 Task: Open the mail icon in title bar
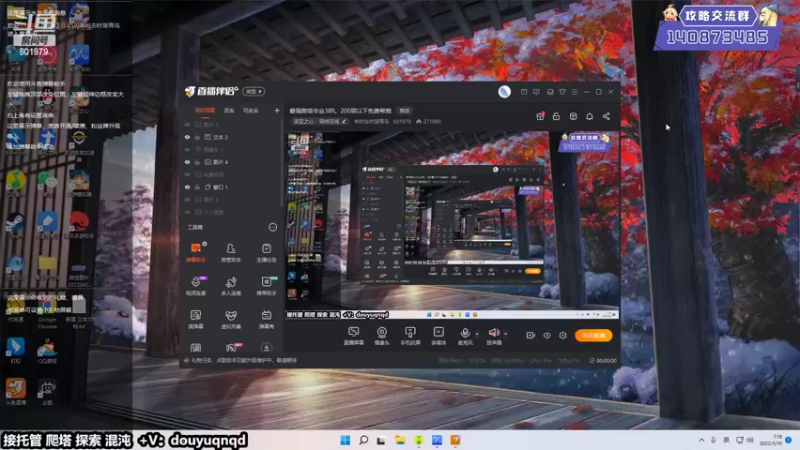[x=524, y=92]
